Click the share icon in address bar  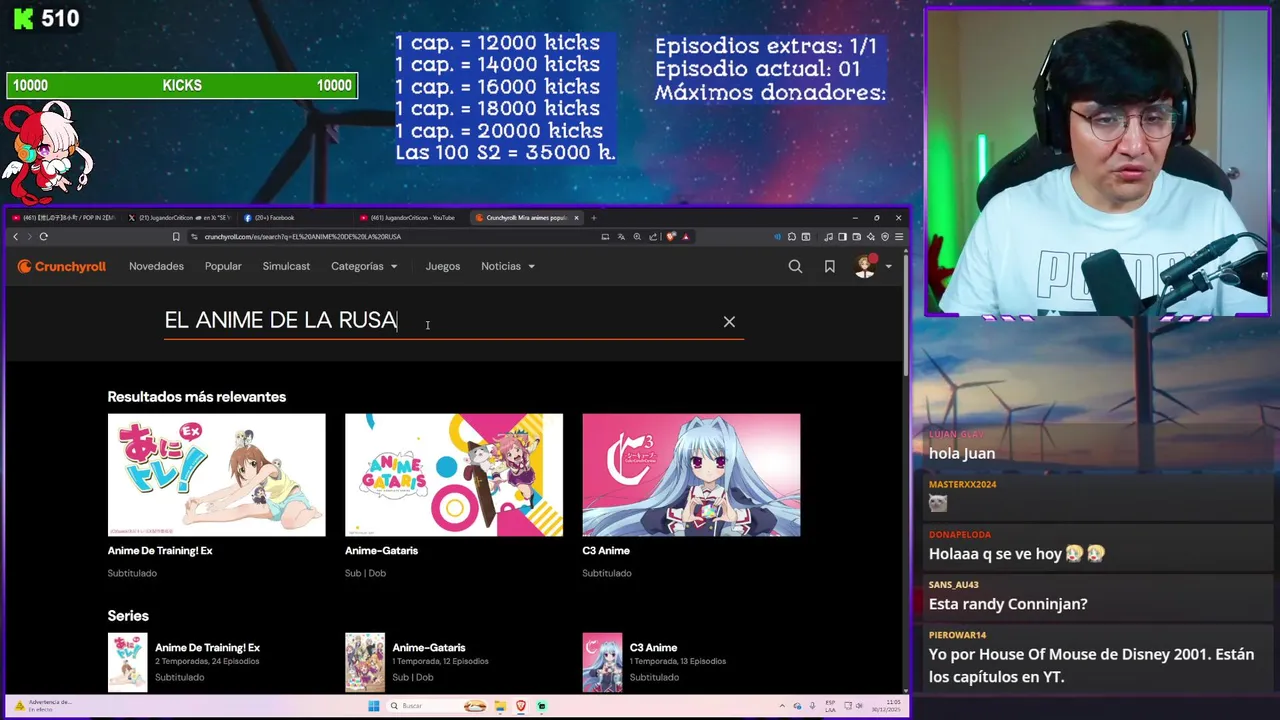[653, 237]
